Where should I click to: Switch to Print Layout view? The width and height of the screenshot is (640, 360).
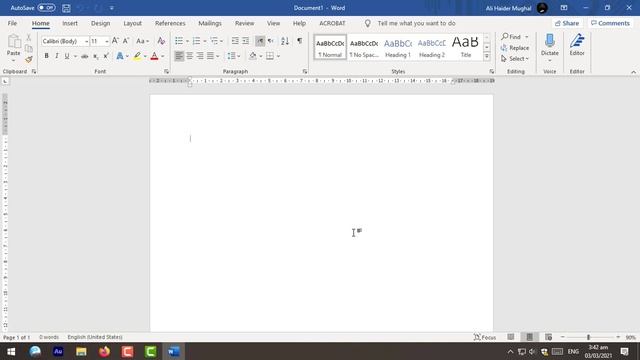coord(529,337)
